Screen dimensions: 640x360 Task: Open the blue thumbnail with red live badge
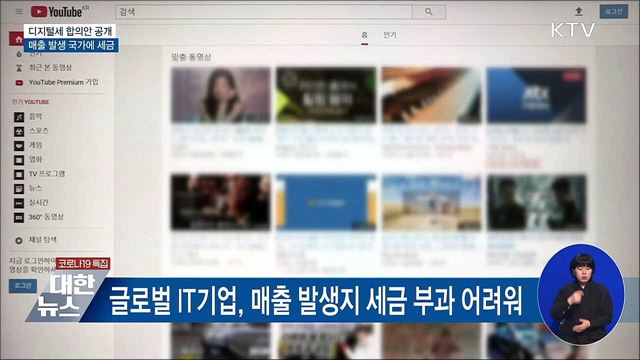point(536,95)
